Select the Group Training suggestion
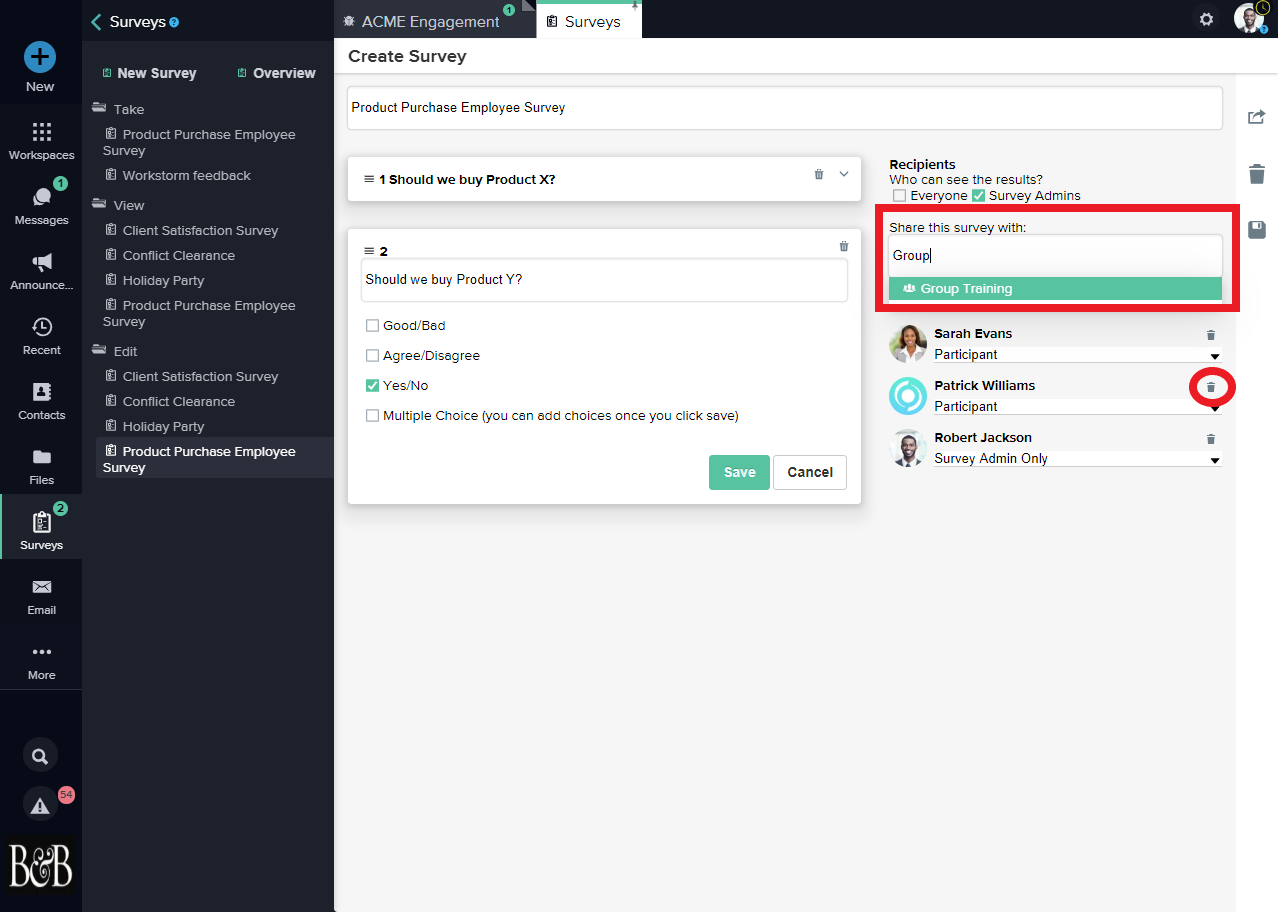Viewport: 1278px width, 912px height. point(1055,288)
